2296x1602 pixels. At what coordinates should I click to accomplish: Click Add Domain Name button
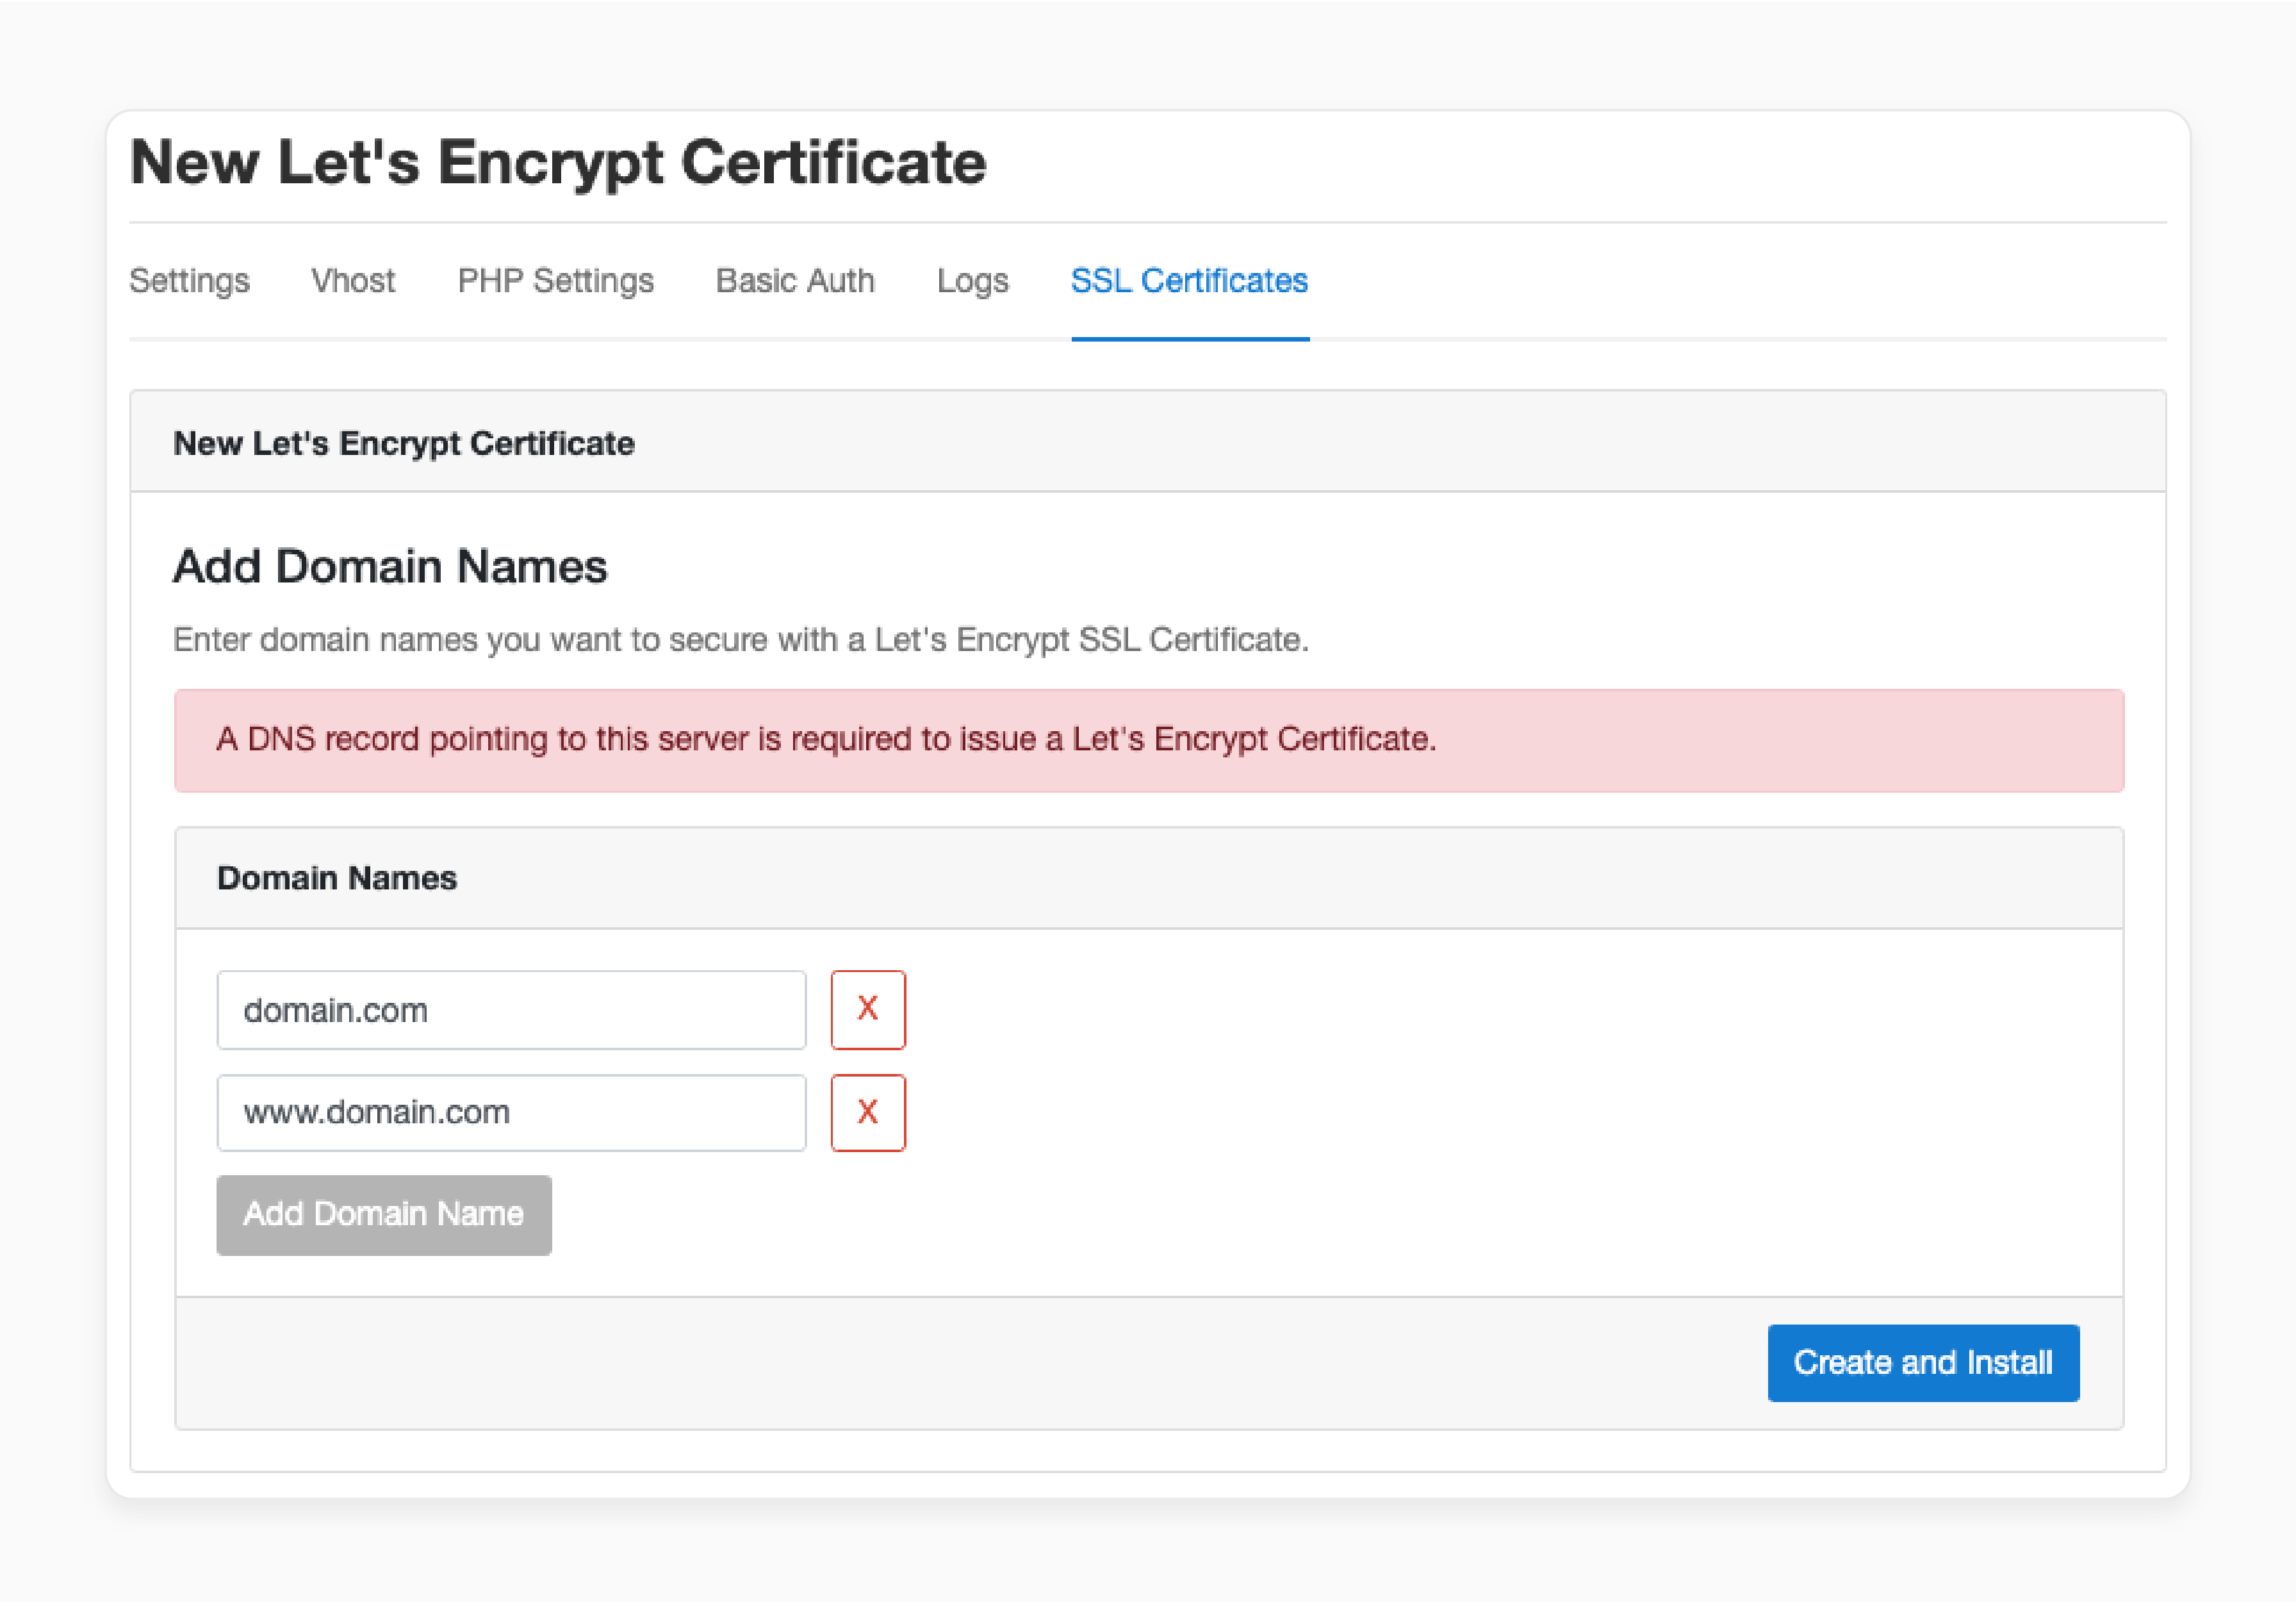(384, 1214)
